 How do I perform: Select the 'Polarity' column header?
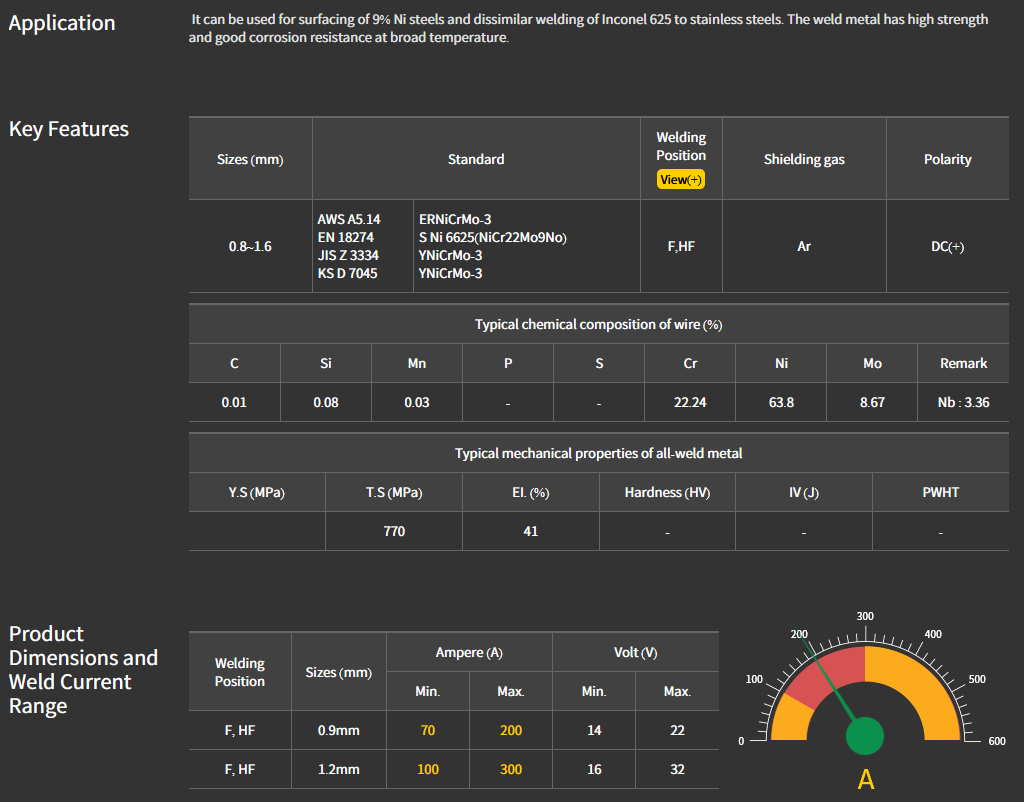coord(947,159)
